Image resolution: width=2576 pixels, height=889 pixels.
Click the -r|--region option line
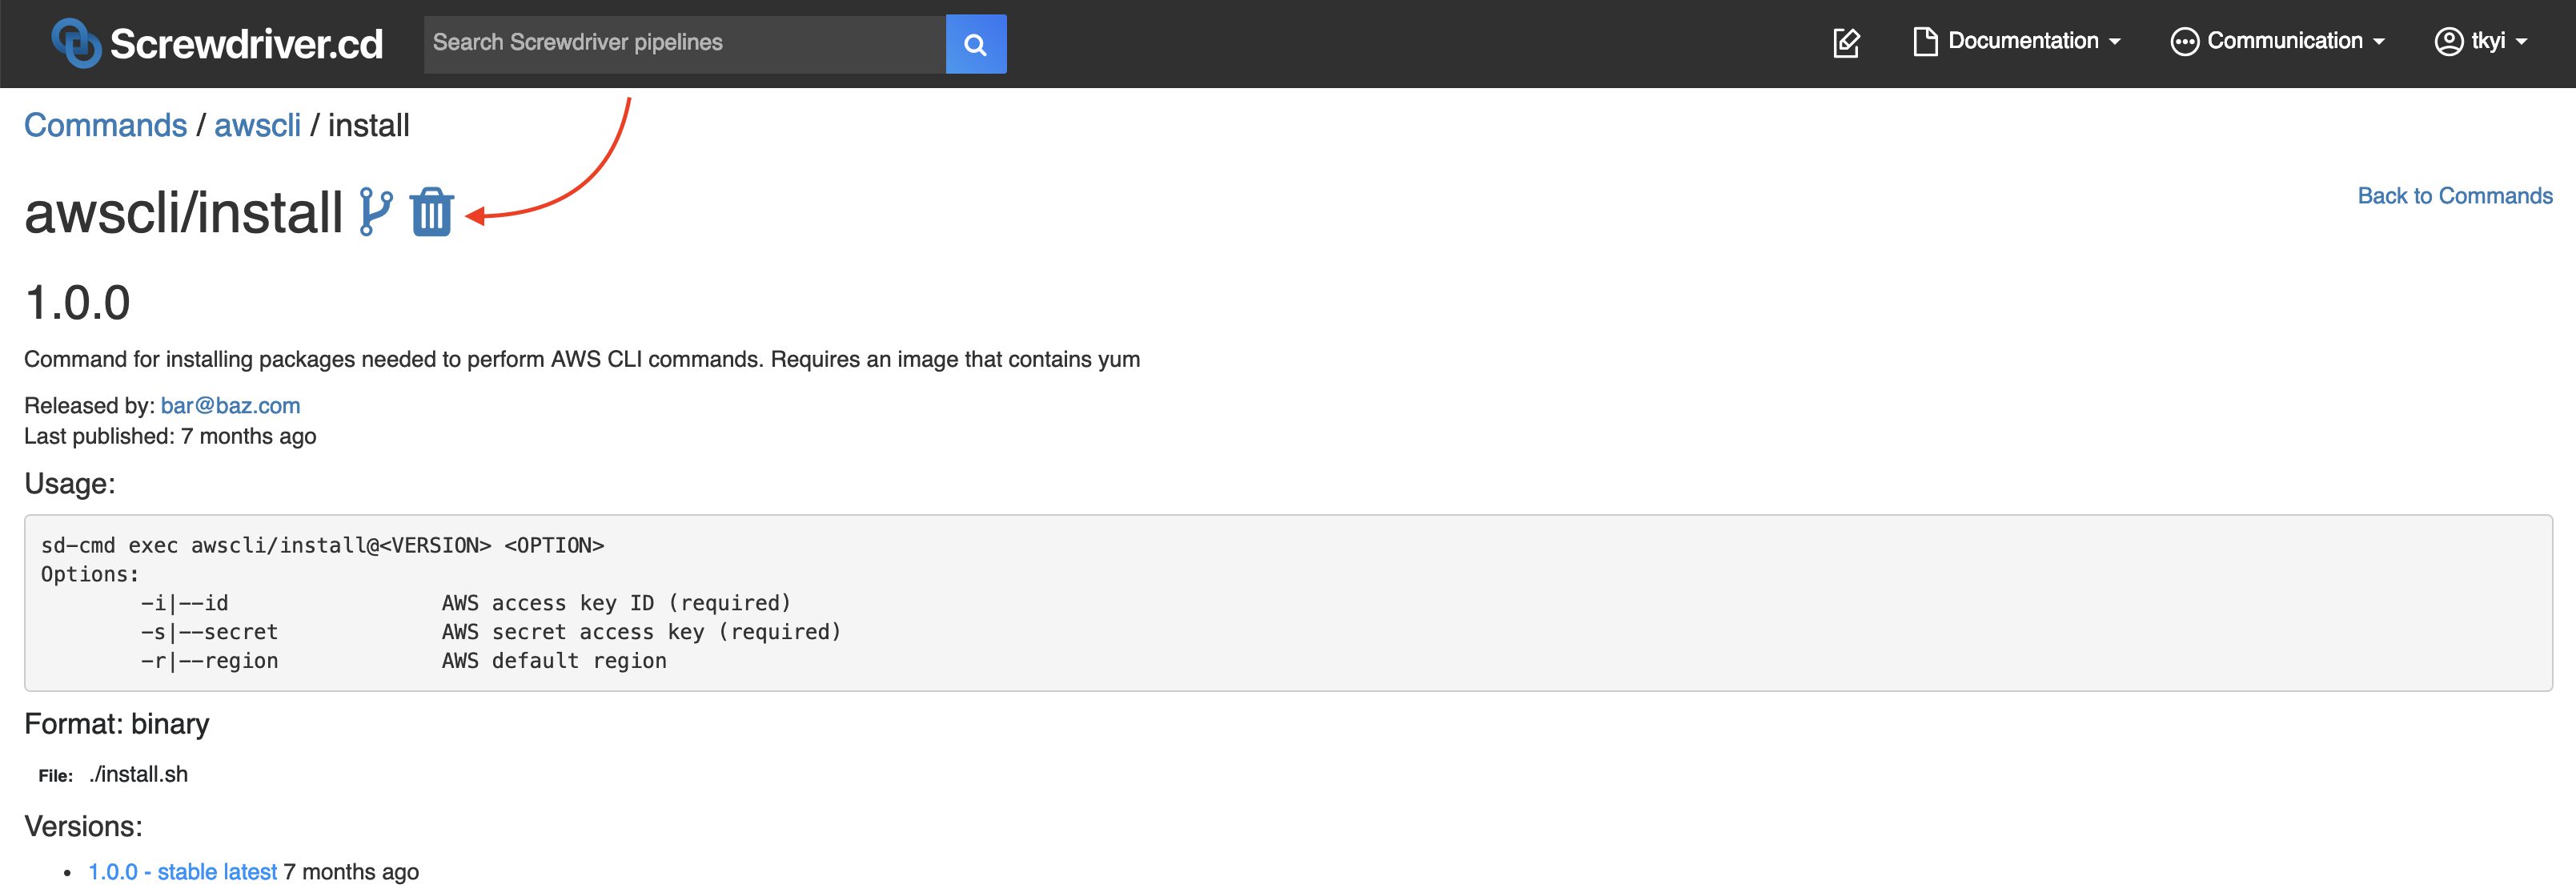click(403, 662)
